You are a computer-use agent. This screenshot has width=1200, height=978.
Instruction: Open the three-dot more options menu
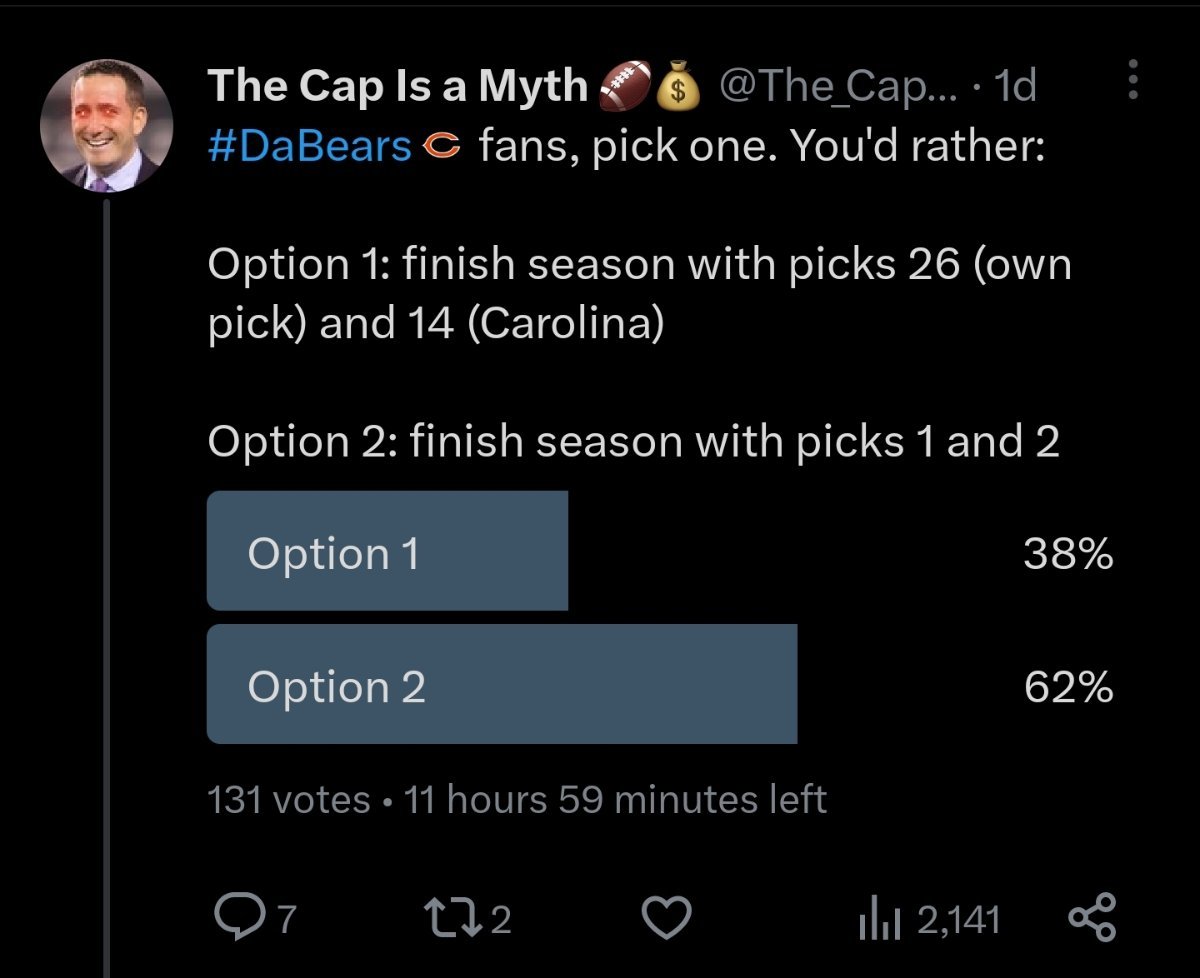point(1132,79)
